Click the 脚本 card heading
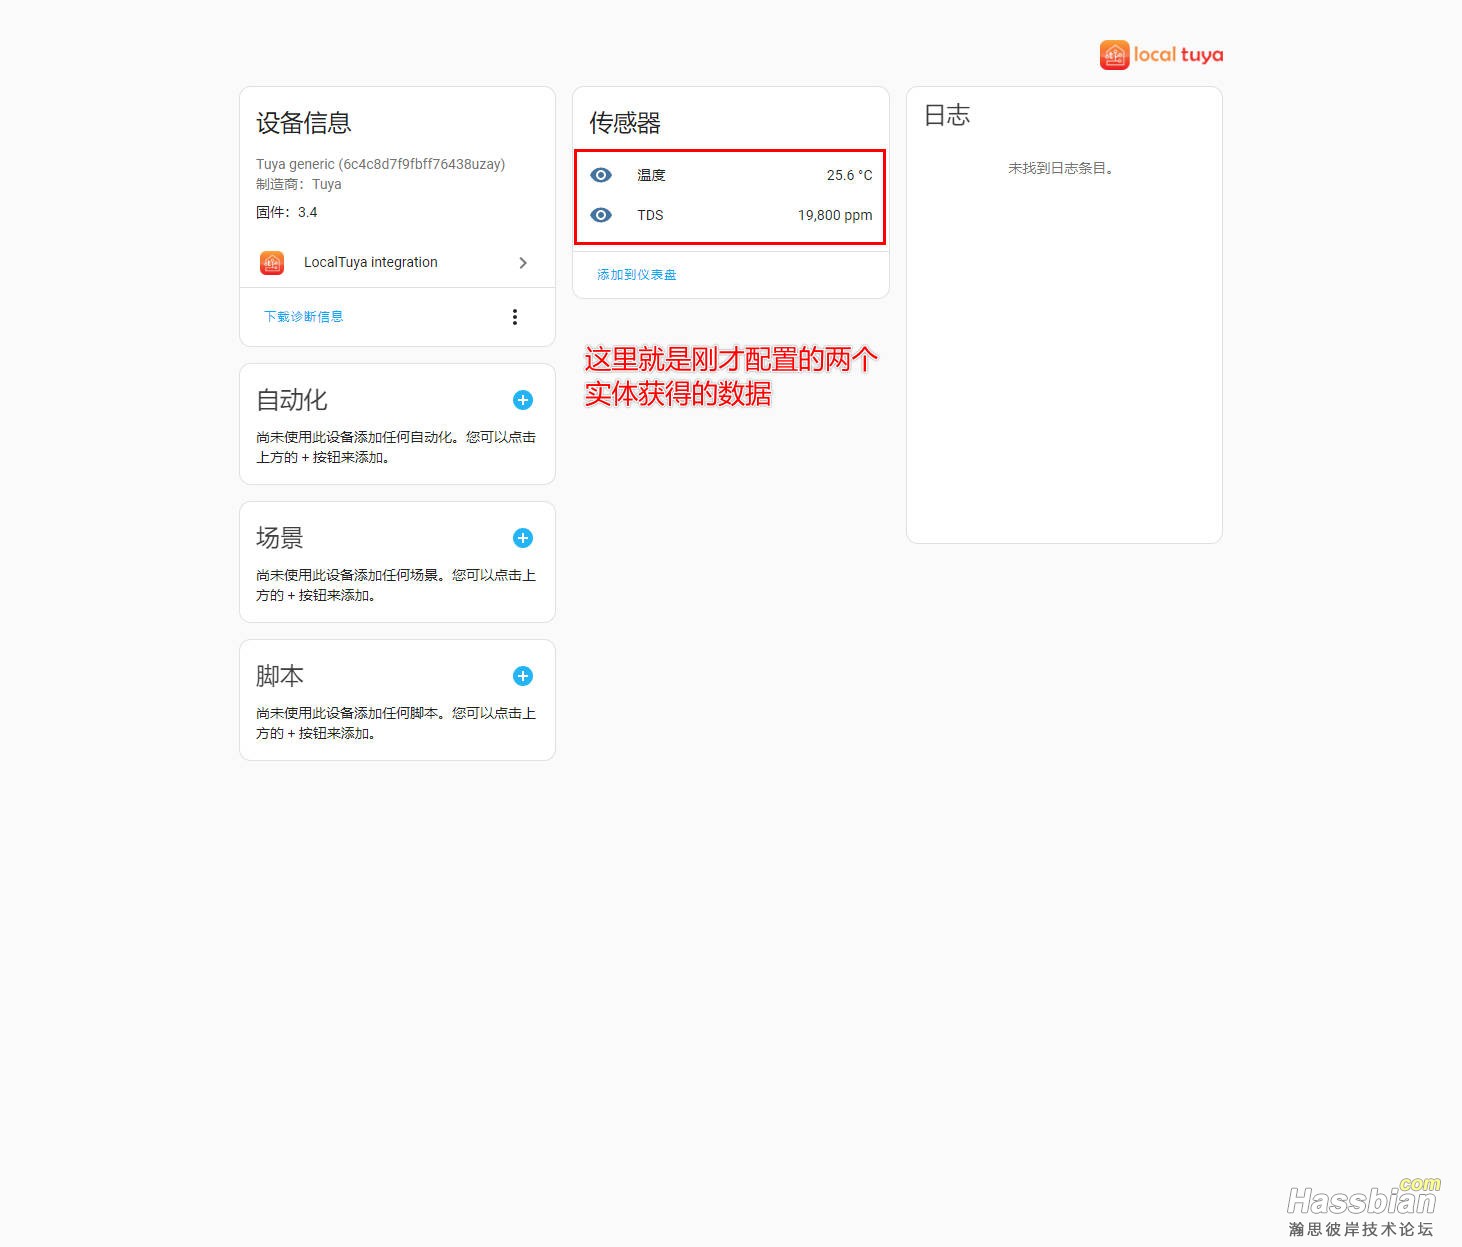This screenshot has height=1247, width=1462. point(280,676)
